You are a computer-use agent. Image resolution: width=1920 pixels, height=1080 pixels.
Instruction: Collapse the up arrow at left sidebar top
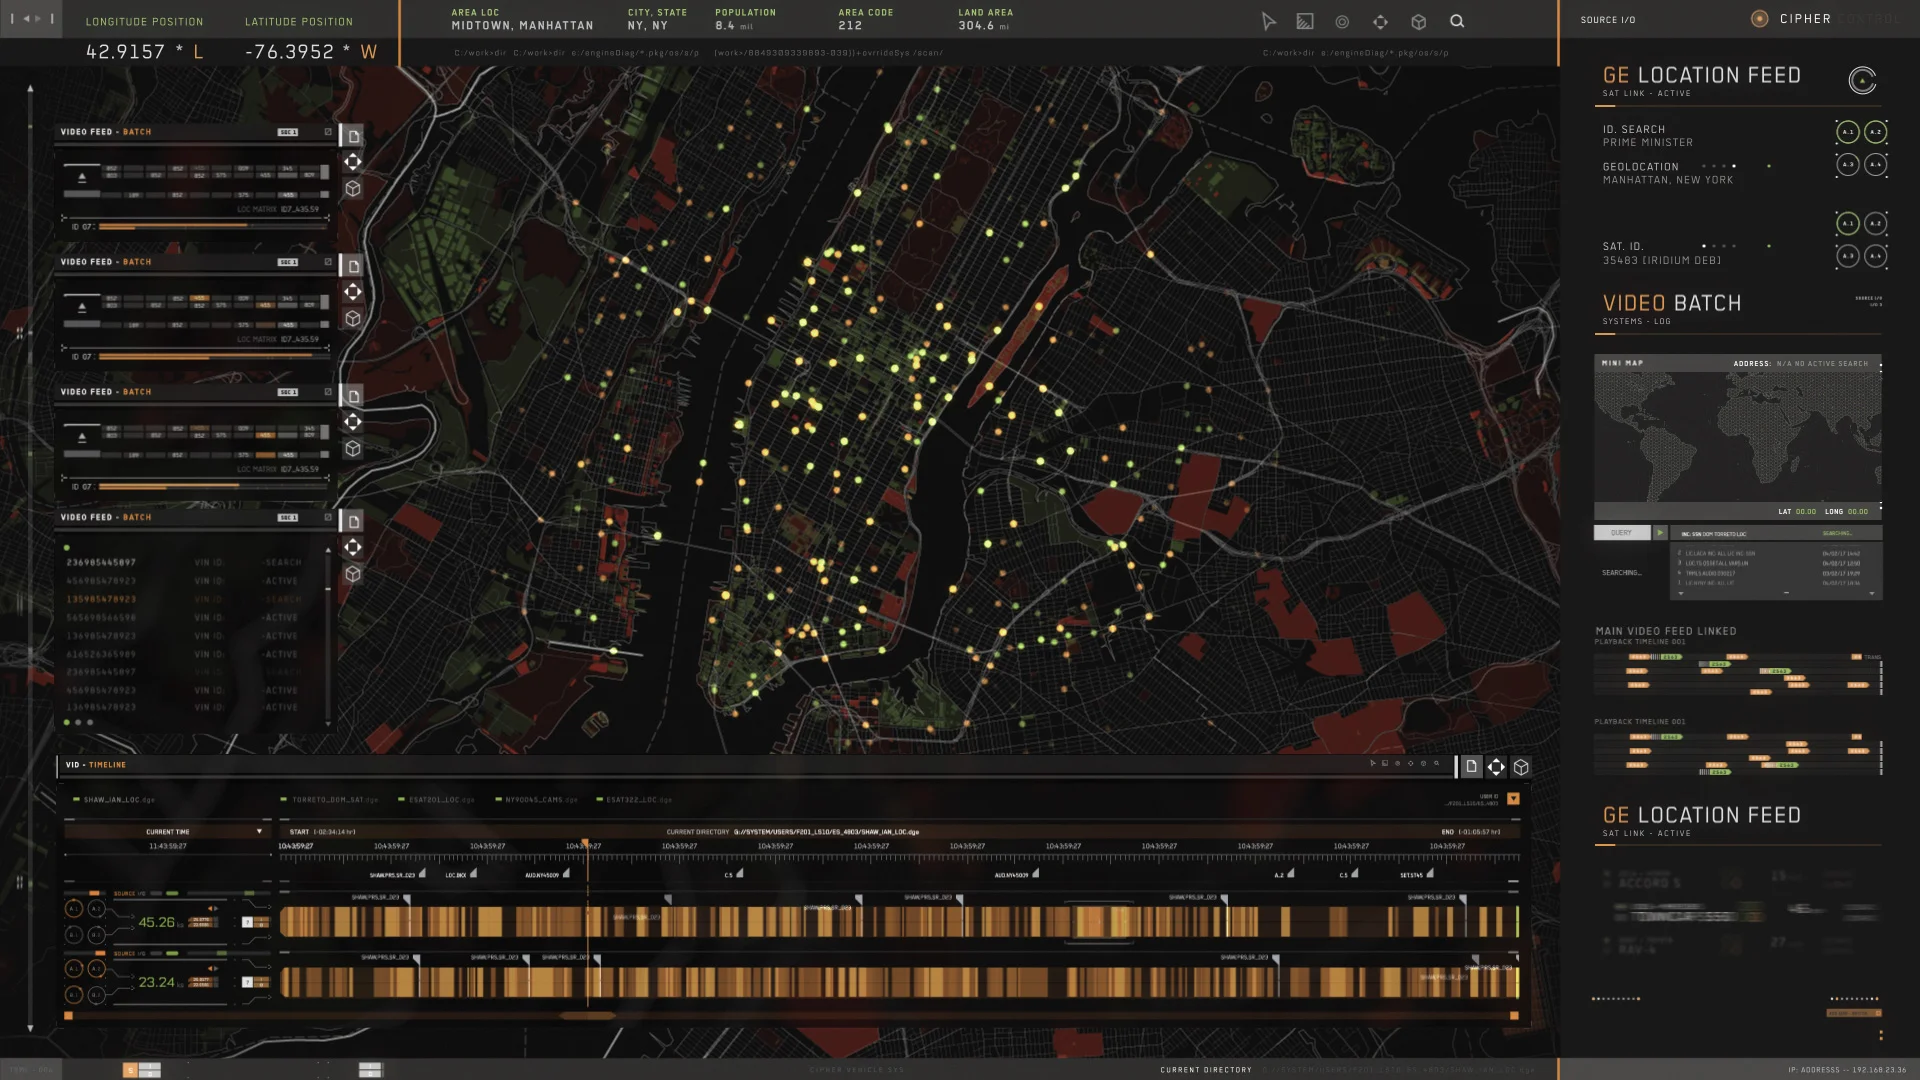coord(30,89)
